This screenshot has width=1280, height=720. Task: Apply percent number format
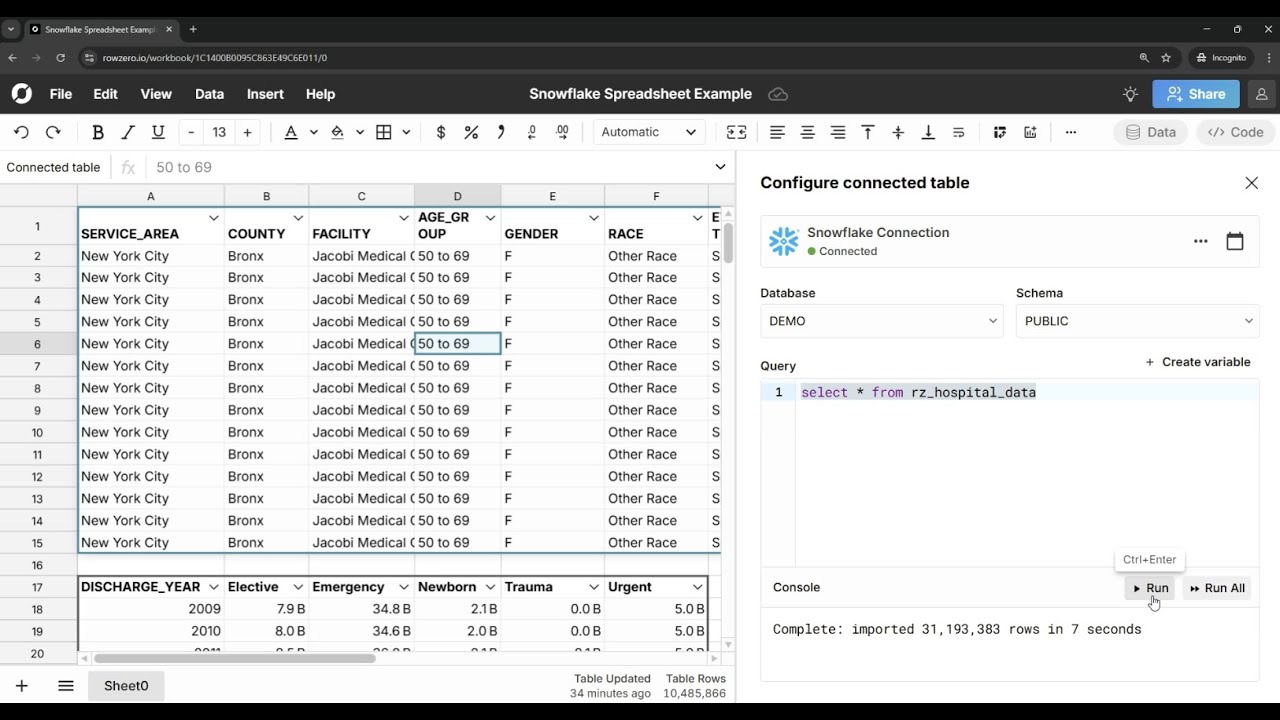coord(471,132)
